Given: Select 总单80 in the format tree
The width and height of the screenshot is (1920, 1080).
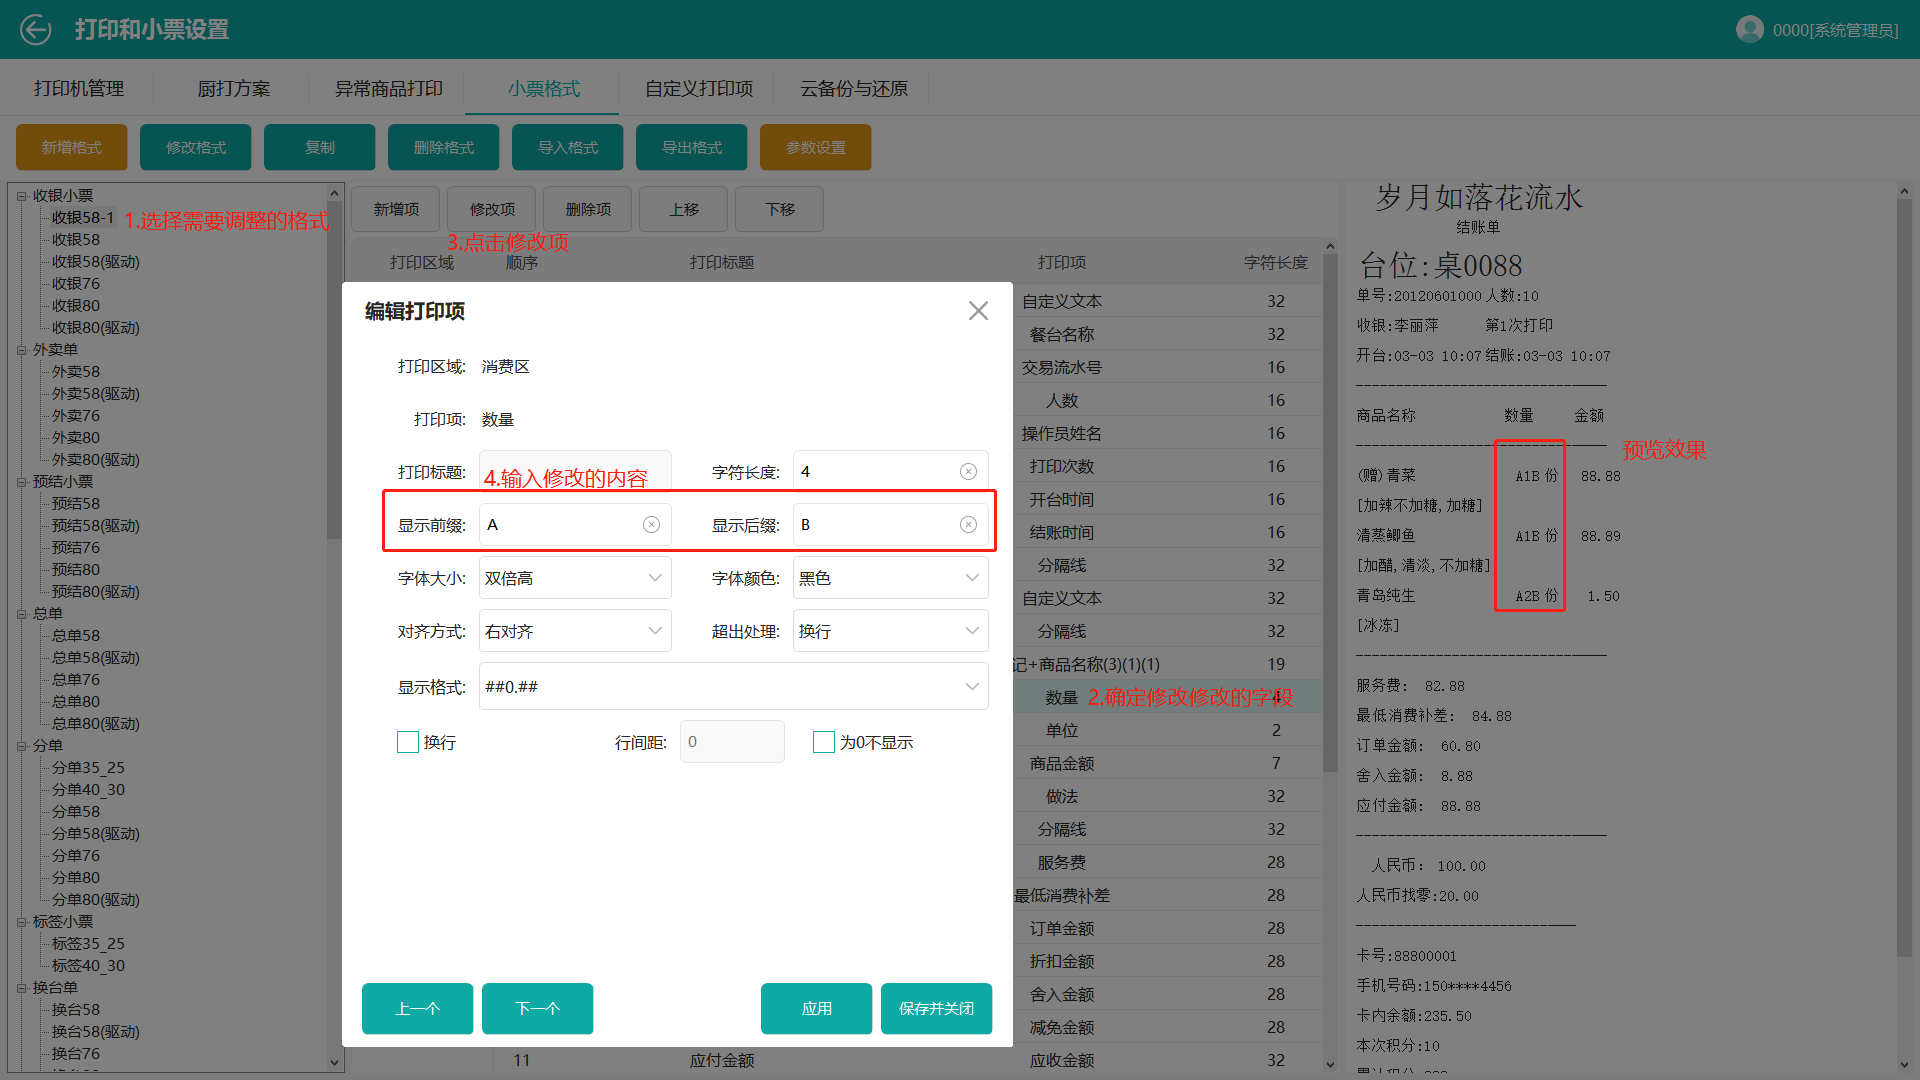Looking at the screenshot, I should [76, 702].
